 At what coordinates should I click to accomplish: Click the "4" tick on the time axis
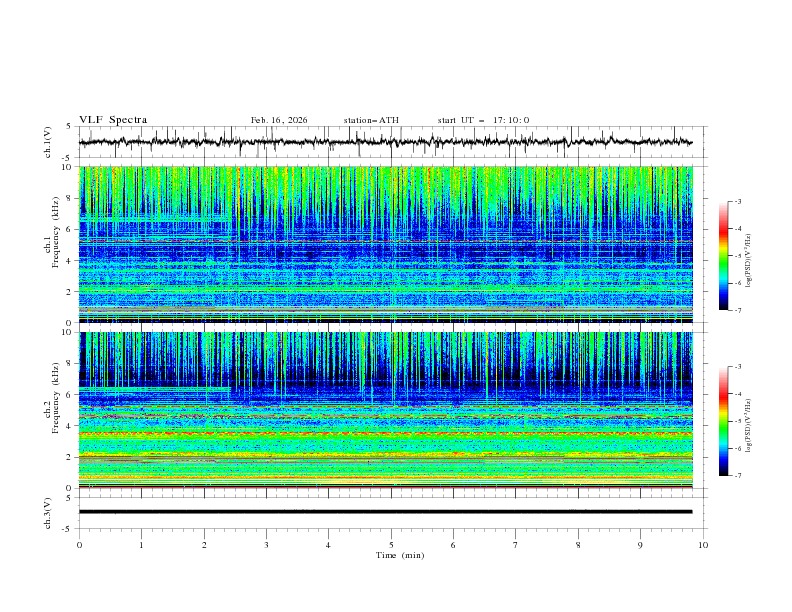point(328,545)
